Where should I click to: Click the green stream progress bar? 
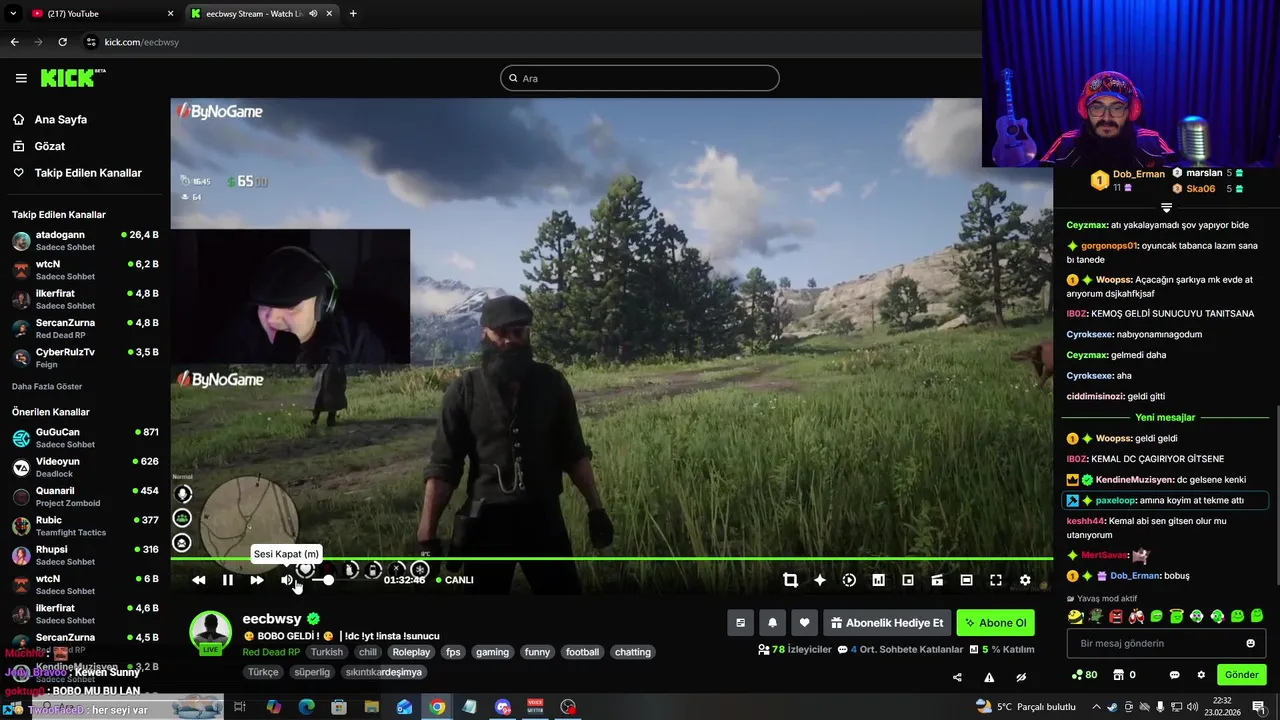click(612, 559)
